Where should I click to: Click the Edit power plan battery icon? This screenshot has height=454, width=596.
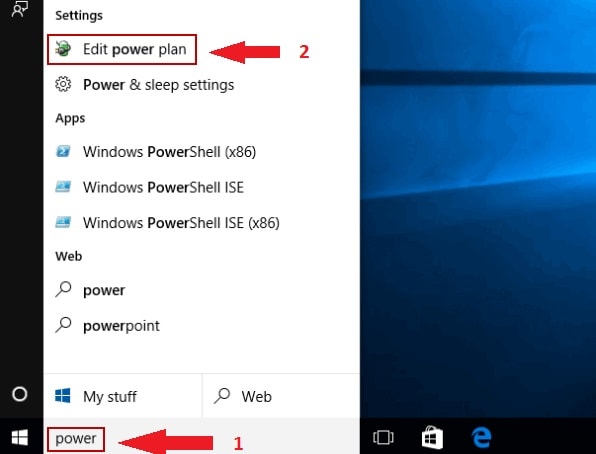63,49
